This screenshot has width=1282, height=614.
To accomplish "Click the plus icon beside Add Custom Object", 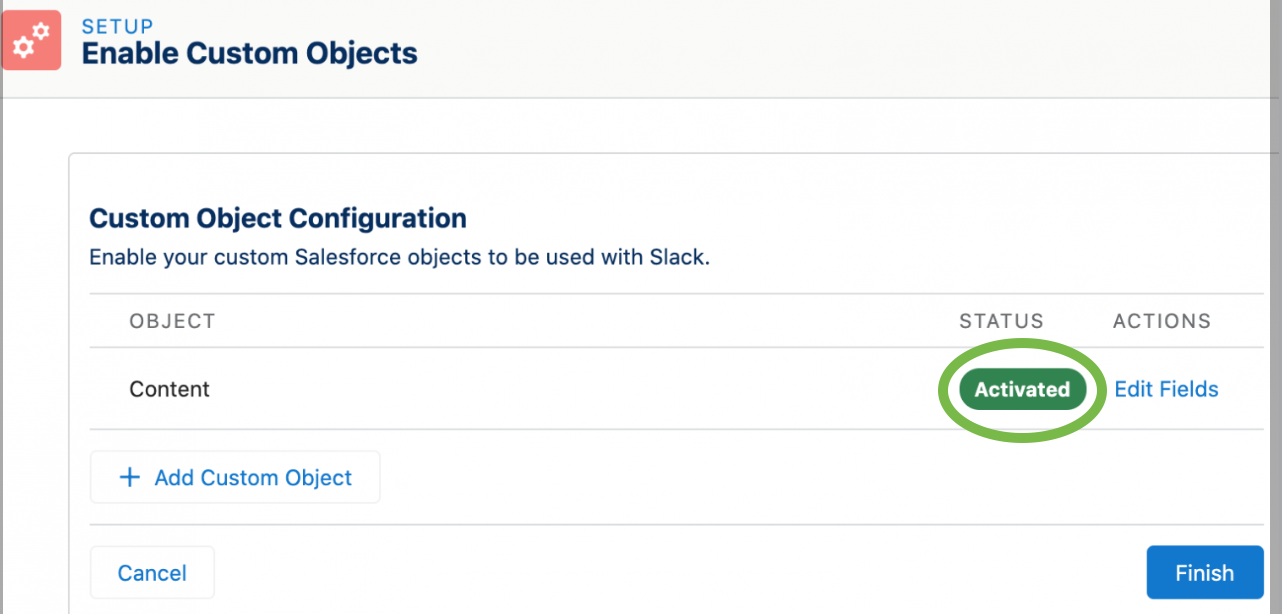I will click(130, 477).
